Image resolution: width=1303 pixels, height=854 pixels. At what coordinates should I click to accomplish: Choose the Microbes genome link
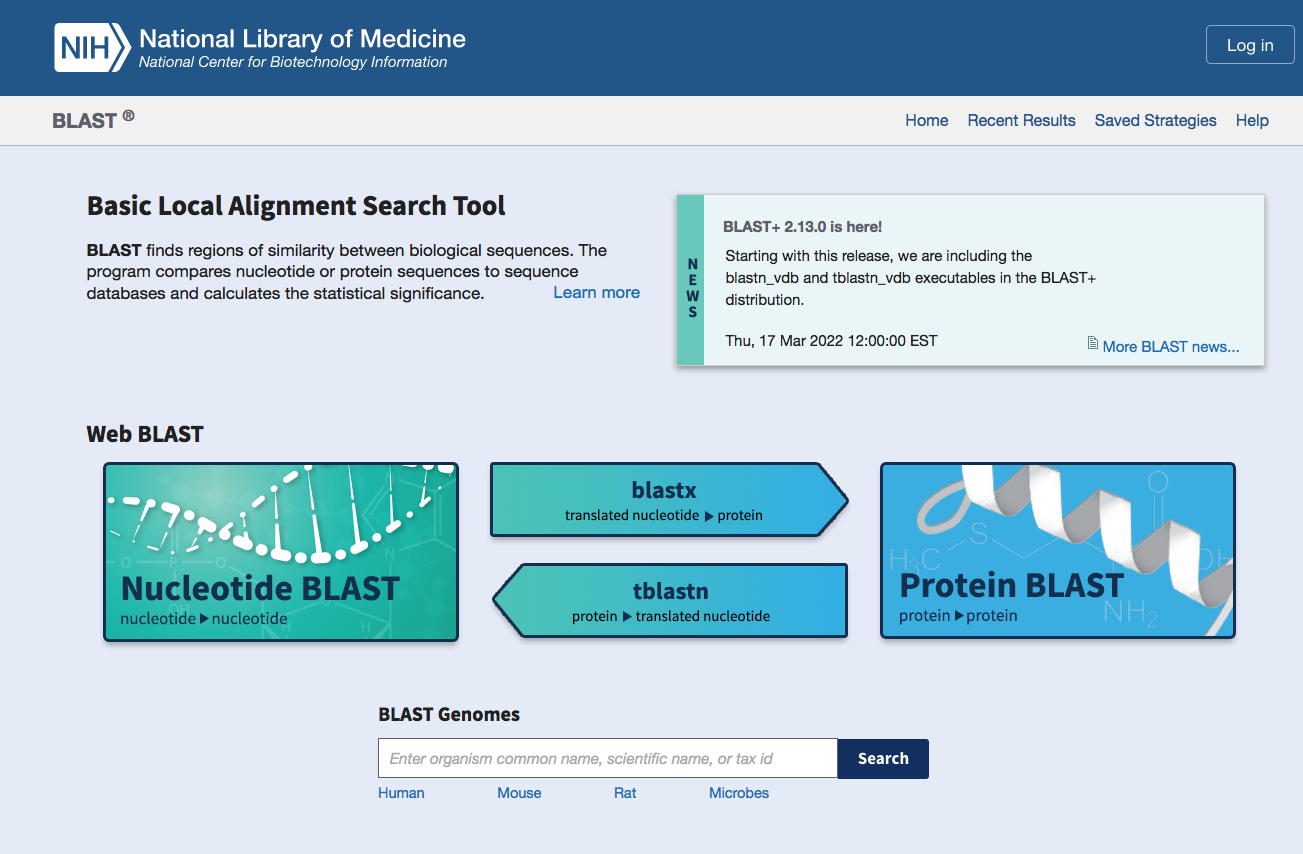tap(739, 793)
